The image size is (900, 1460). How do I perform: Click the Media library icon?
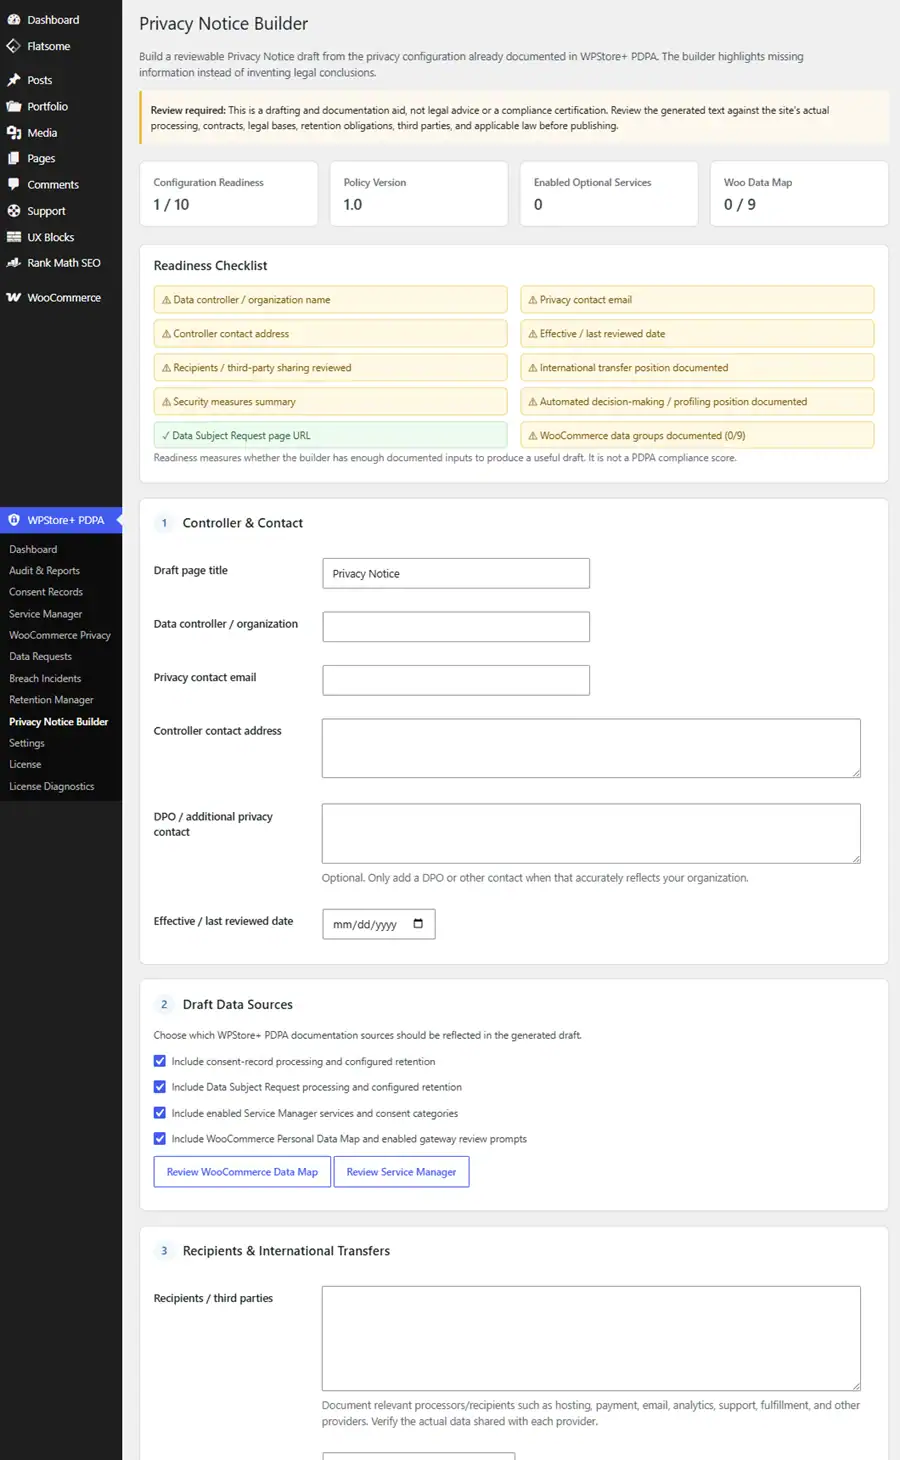pos(14,132)
